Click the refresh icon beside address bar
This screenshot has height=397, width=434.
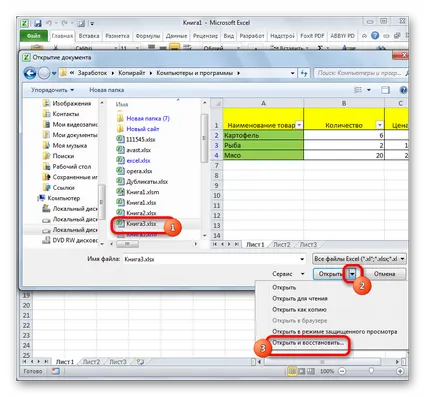click(304, 73)
